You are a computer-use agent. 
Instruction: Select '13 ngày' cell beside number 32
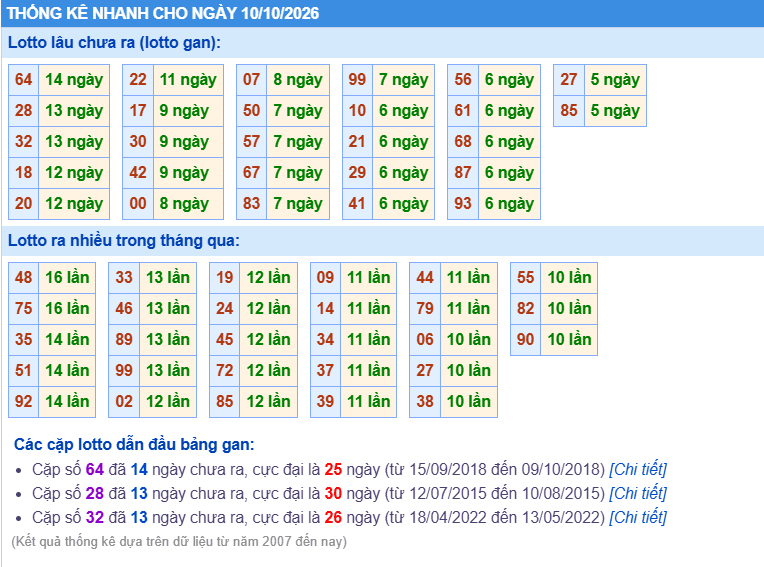pyautogui.click(x=74, y=142)
